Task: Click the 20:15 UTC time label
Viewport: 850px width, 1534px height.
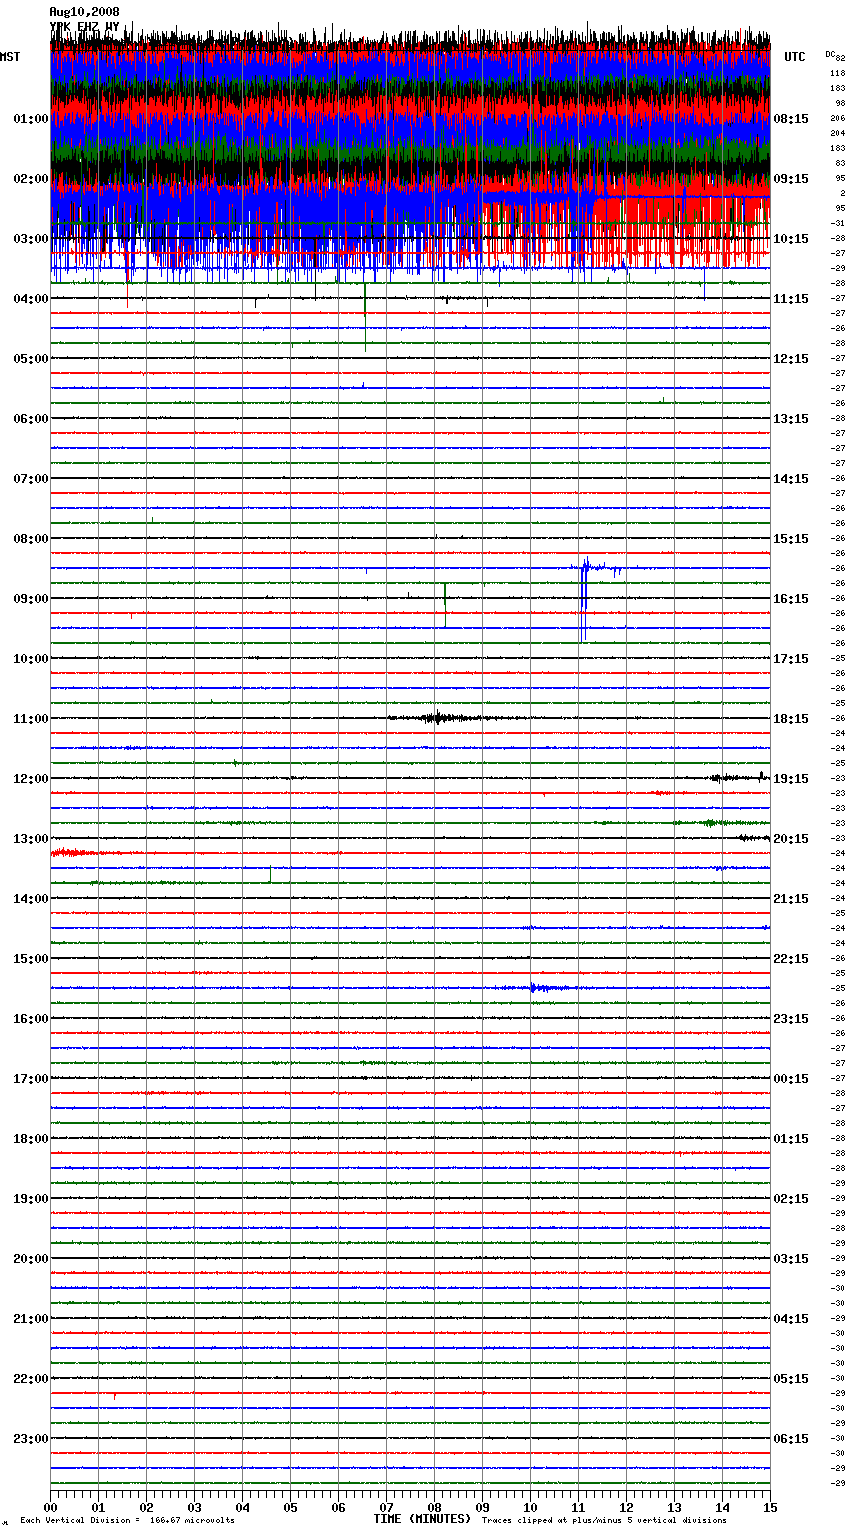Action: [791, 839]
